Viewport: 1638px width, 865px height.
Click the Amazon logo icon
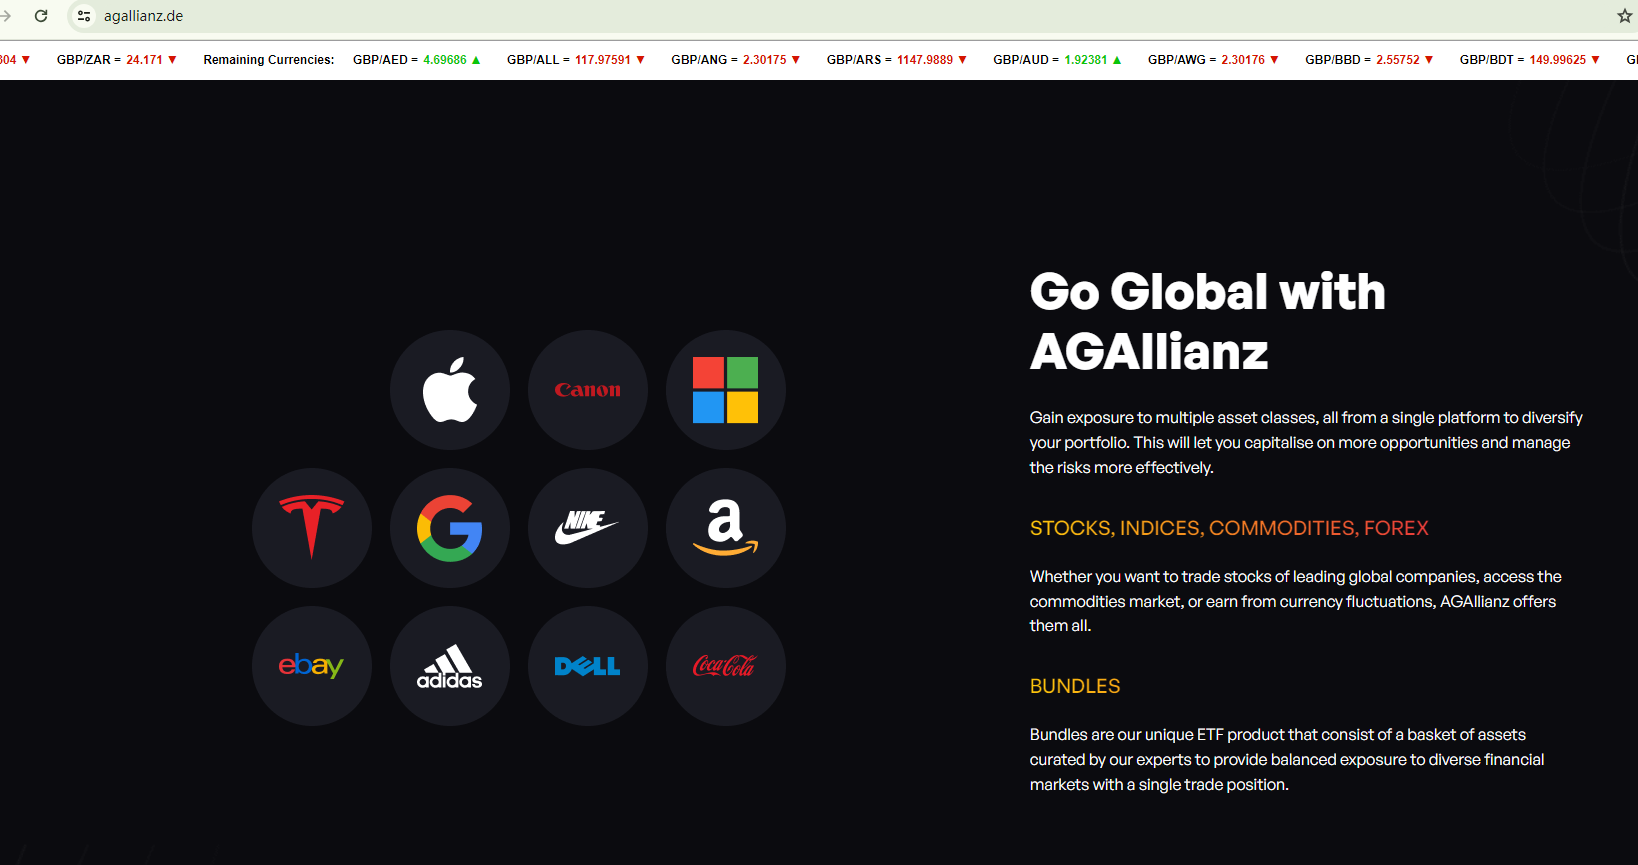[725, 527]
